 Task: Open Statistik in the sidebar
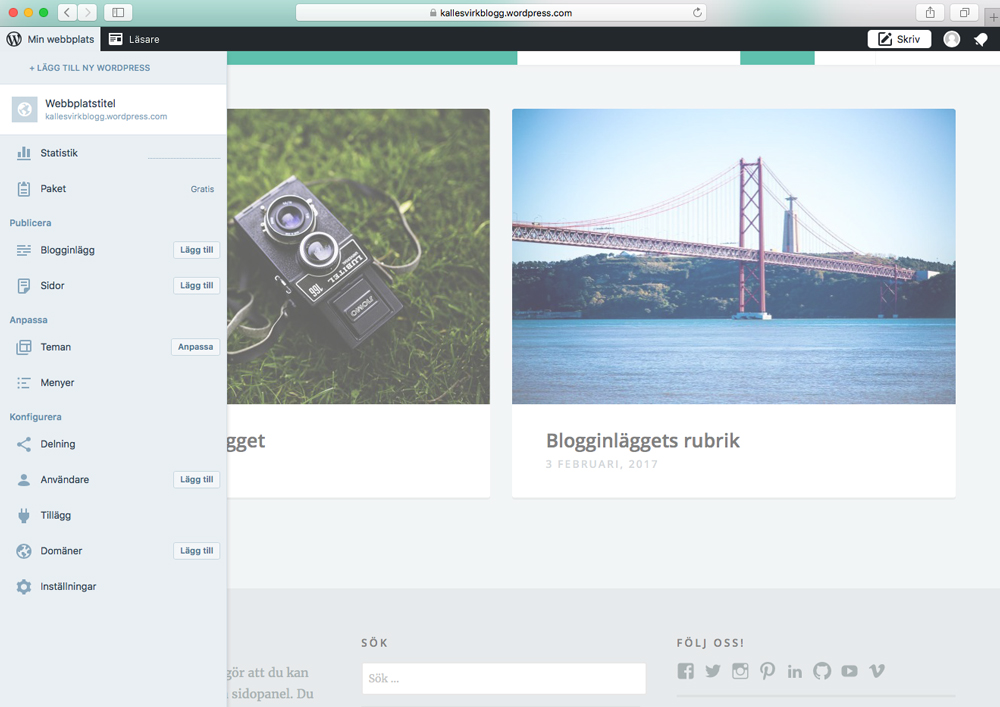tap(59, 153)
